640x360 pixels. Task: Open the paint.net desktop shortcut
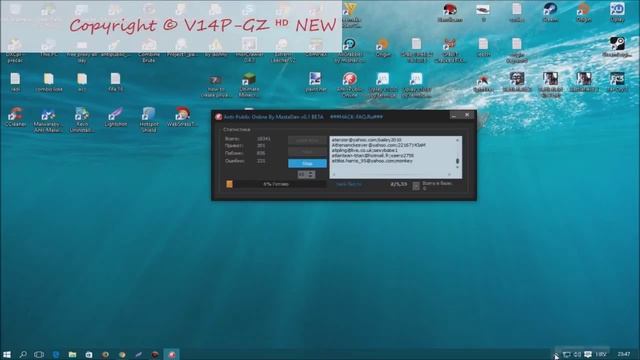315,82
